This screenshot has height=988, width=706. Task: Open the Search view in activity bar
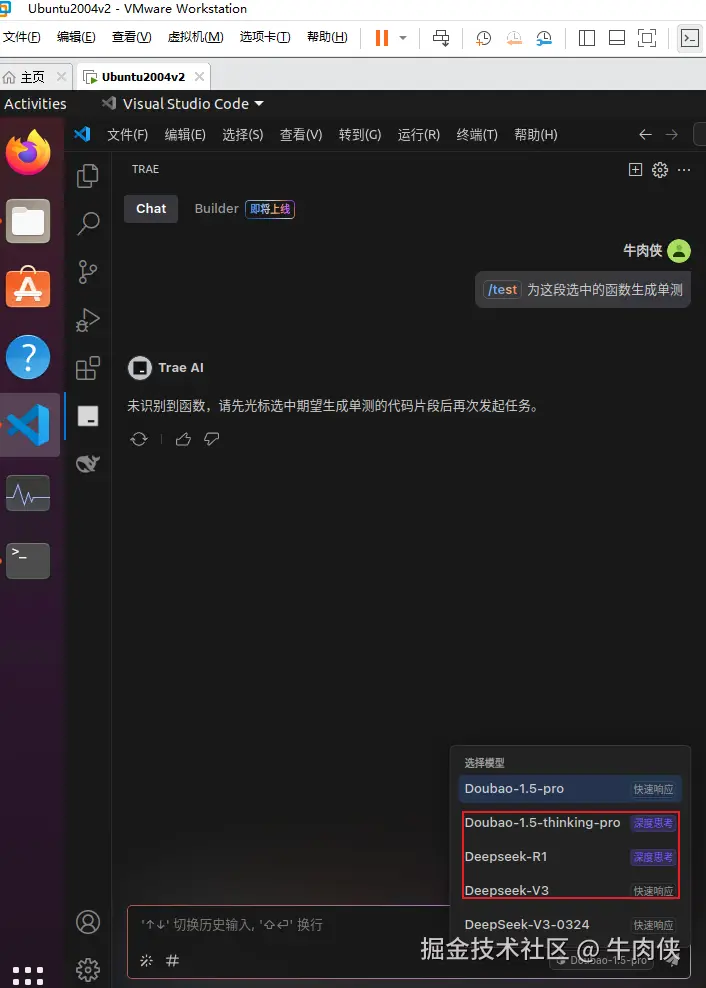tap(88, 224)
